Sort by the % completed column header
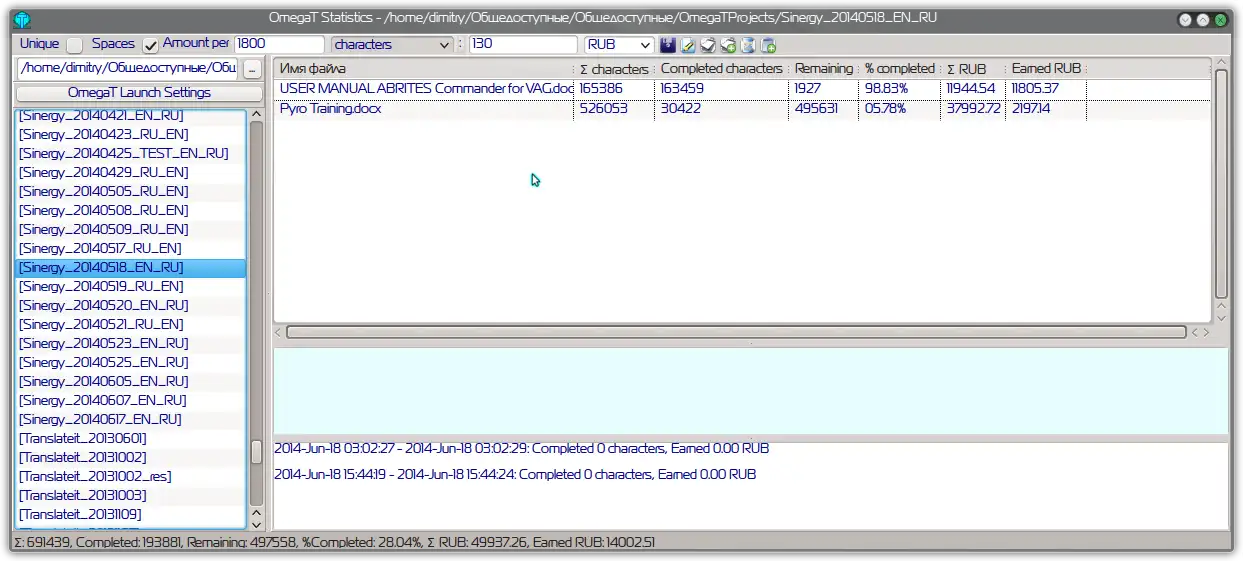This screenshot has width=1243, height=561. [900, 69]
